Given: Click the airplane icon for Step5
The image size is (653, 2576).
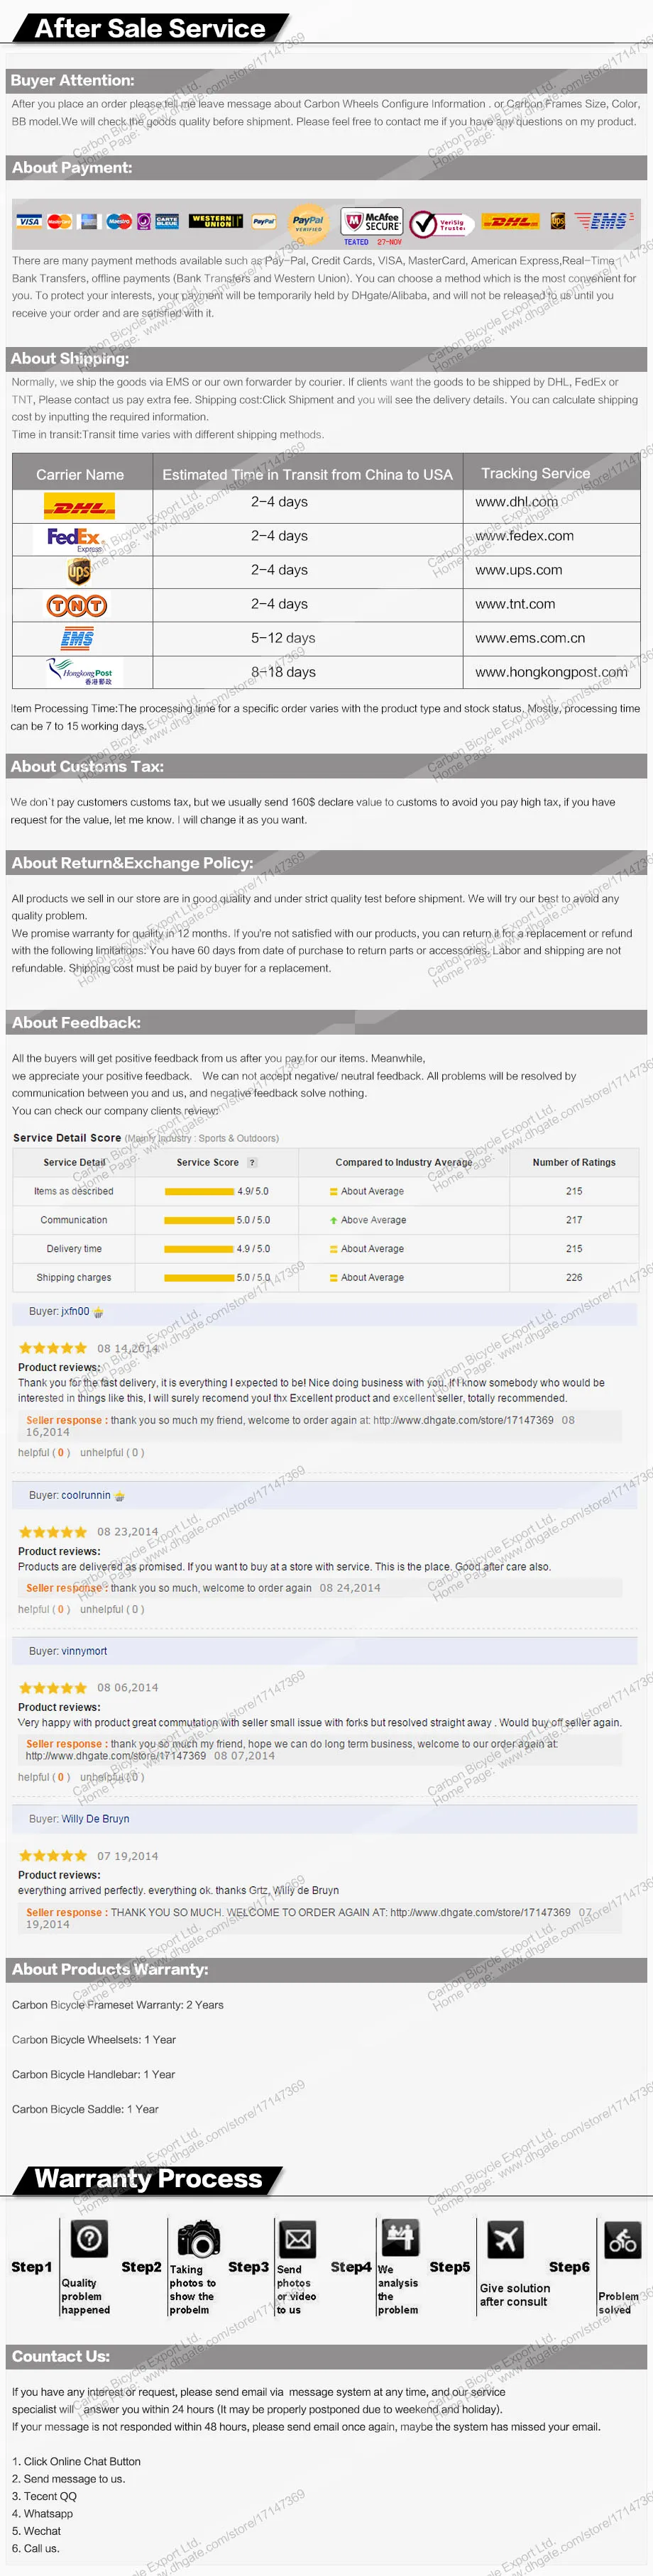Looking at the screenshot, I should [506, 2239].
